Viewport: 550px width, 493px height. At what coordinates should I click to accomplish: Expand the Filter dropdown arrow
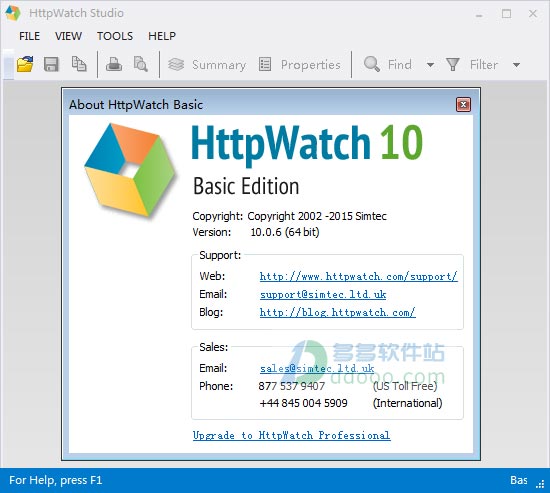pyautogui.click(x=516, y=65)
